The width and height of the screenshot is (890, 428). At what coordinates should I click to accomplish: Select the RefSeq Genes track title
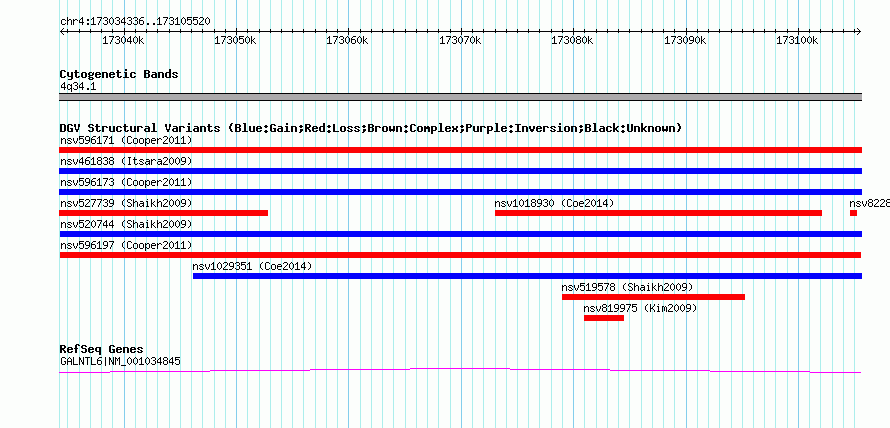pos(102,349)
